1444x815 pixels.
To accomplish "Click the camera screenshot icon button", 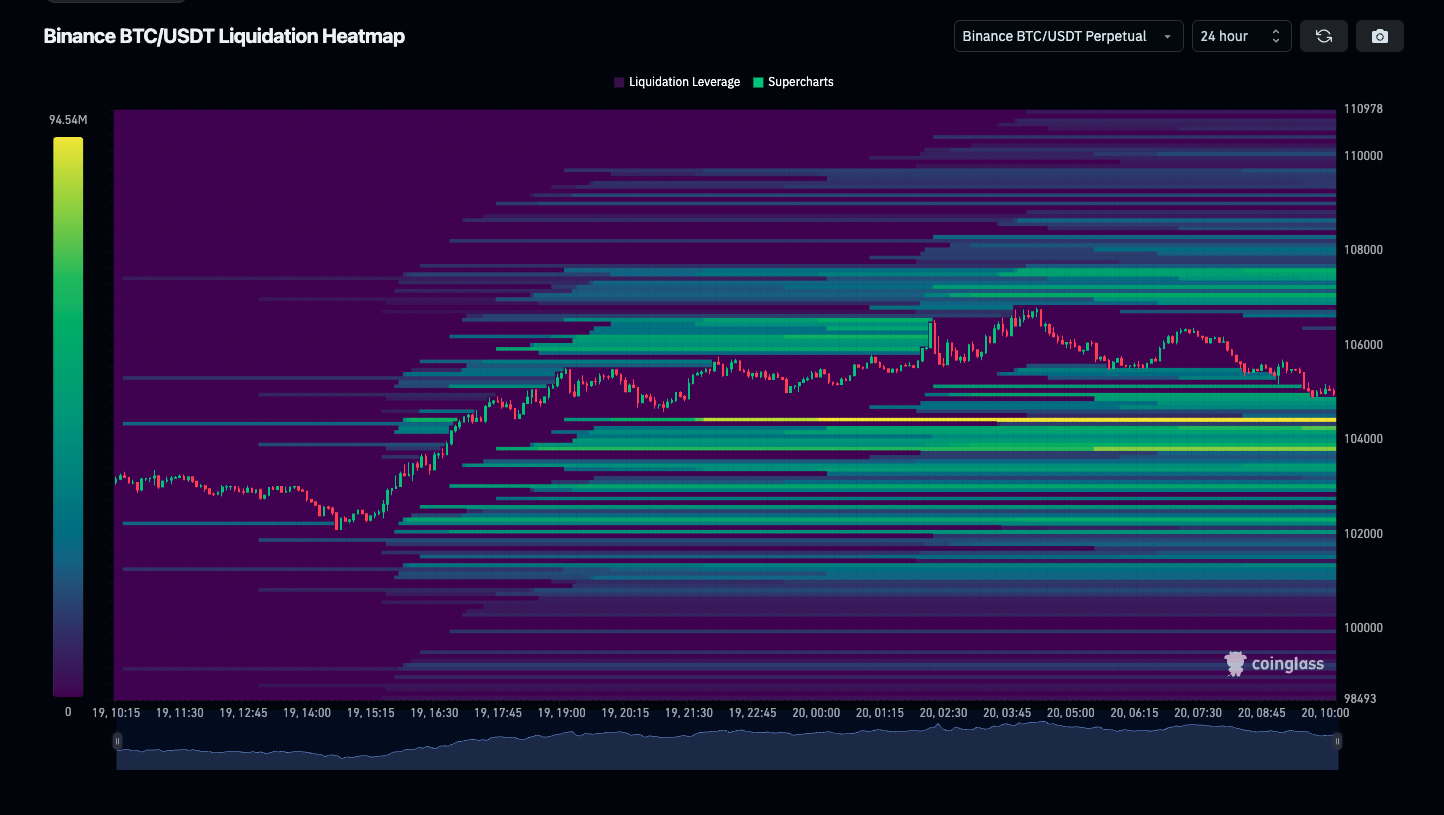I will click(1380, 36).
